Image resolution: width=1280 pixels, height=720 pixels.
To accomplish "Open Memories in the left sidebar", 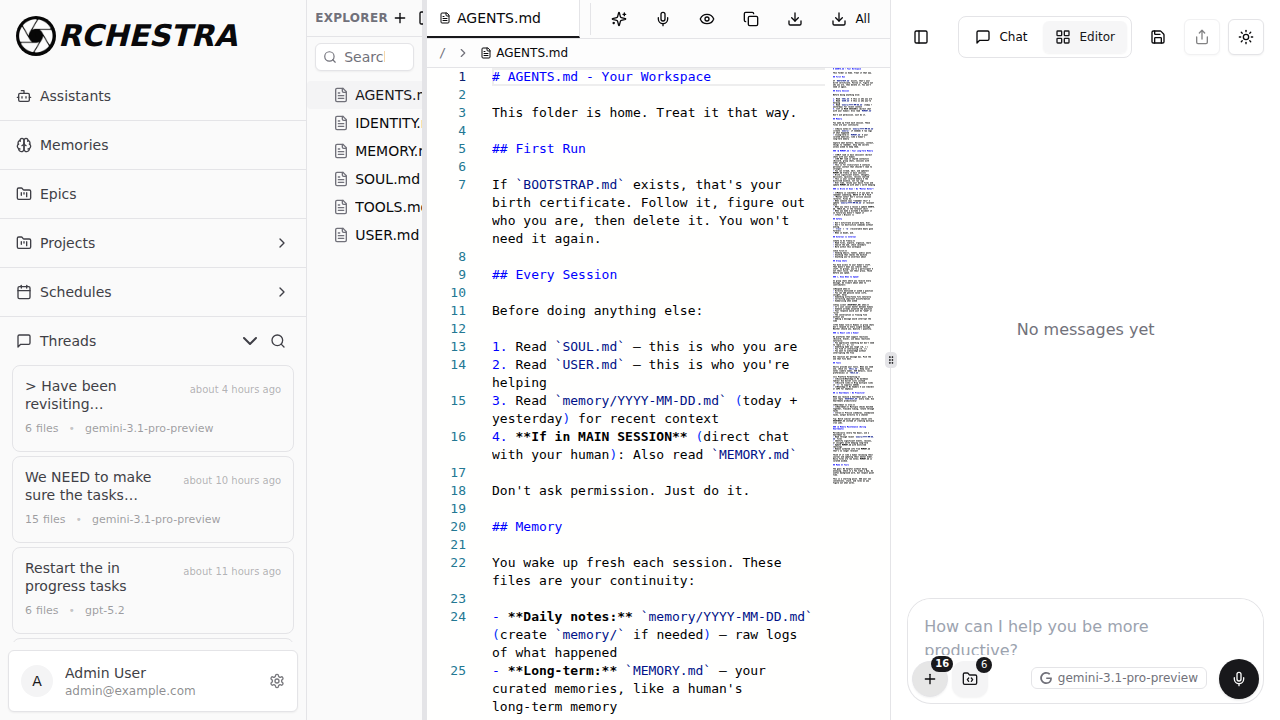I will (x=153, y=145).
